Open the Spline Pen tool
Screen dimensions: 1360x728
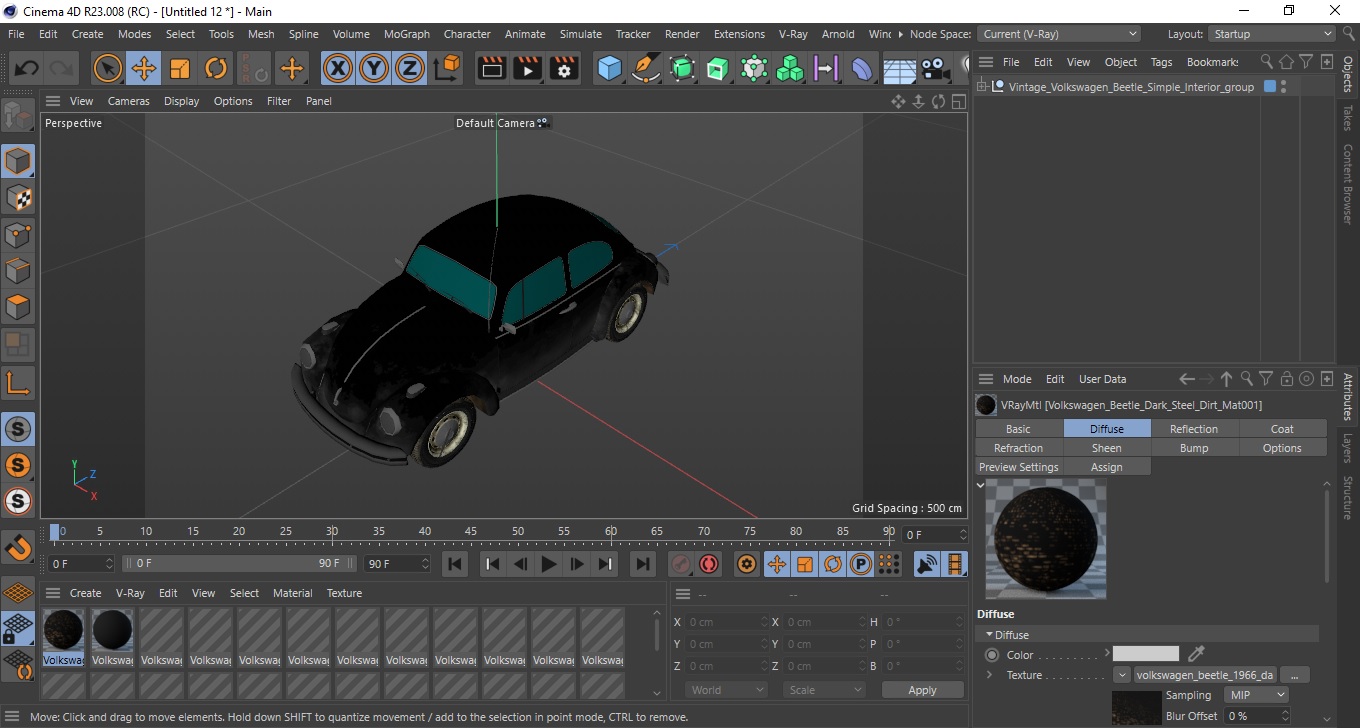pyautogui.click(x=646, y=69)
